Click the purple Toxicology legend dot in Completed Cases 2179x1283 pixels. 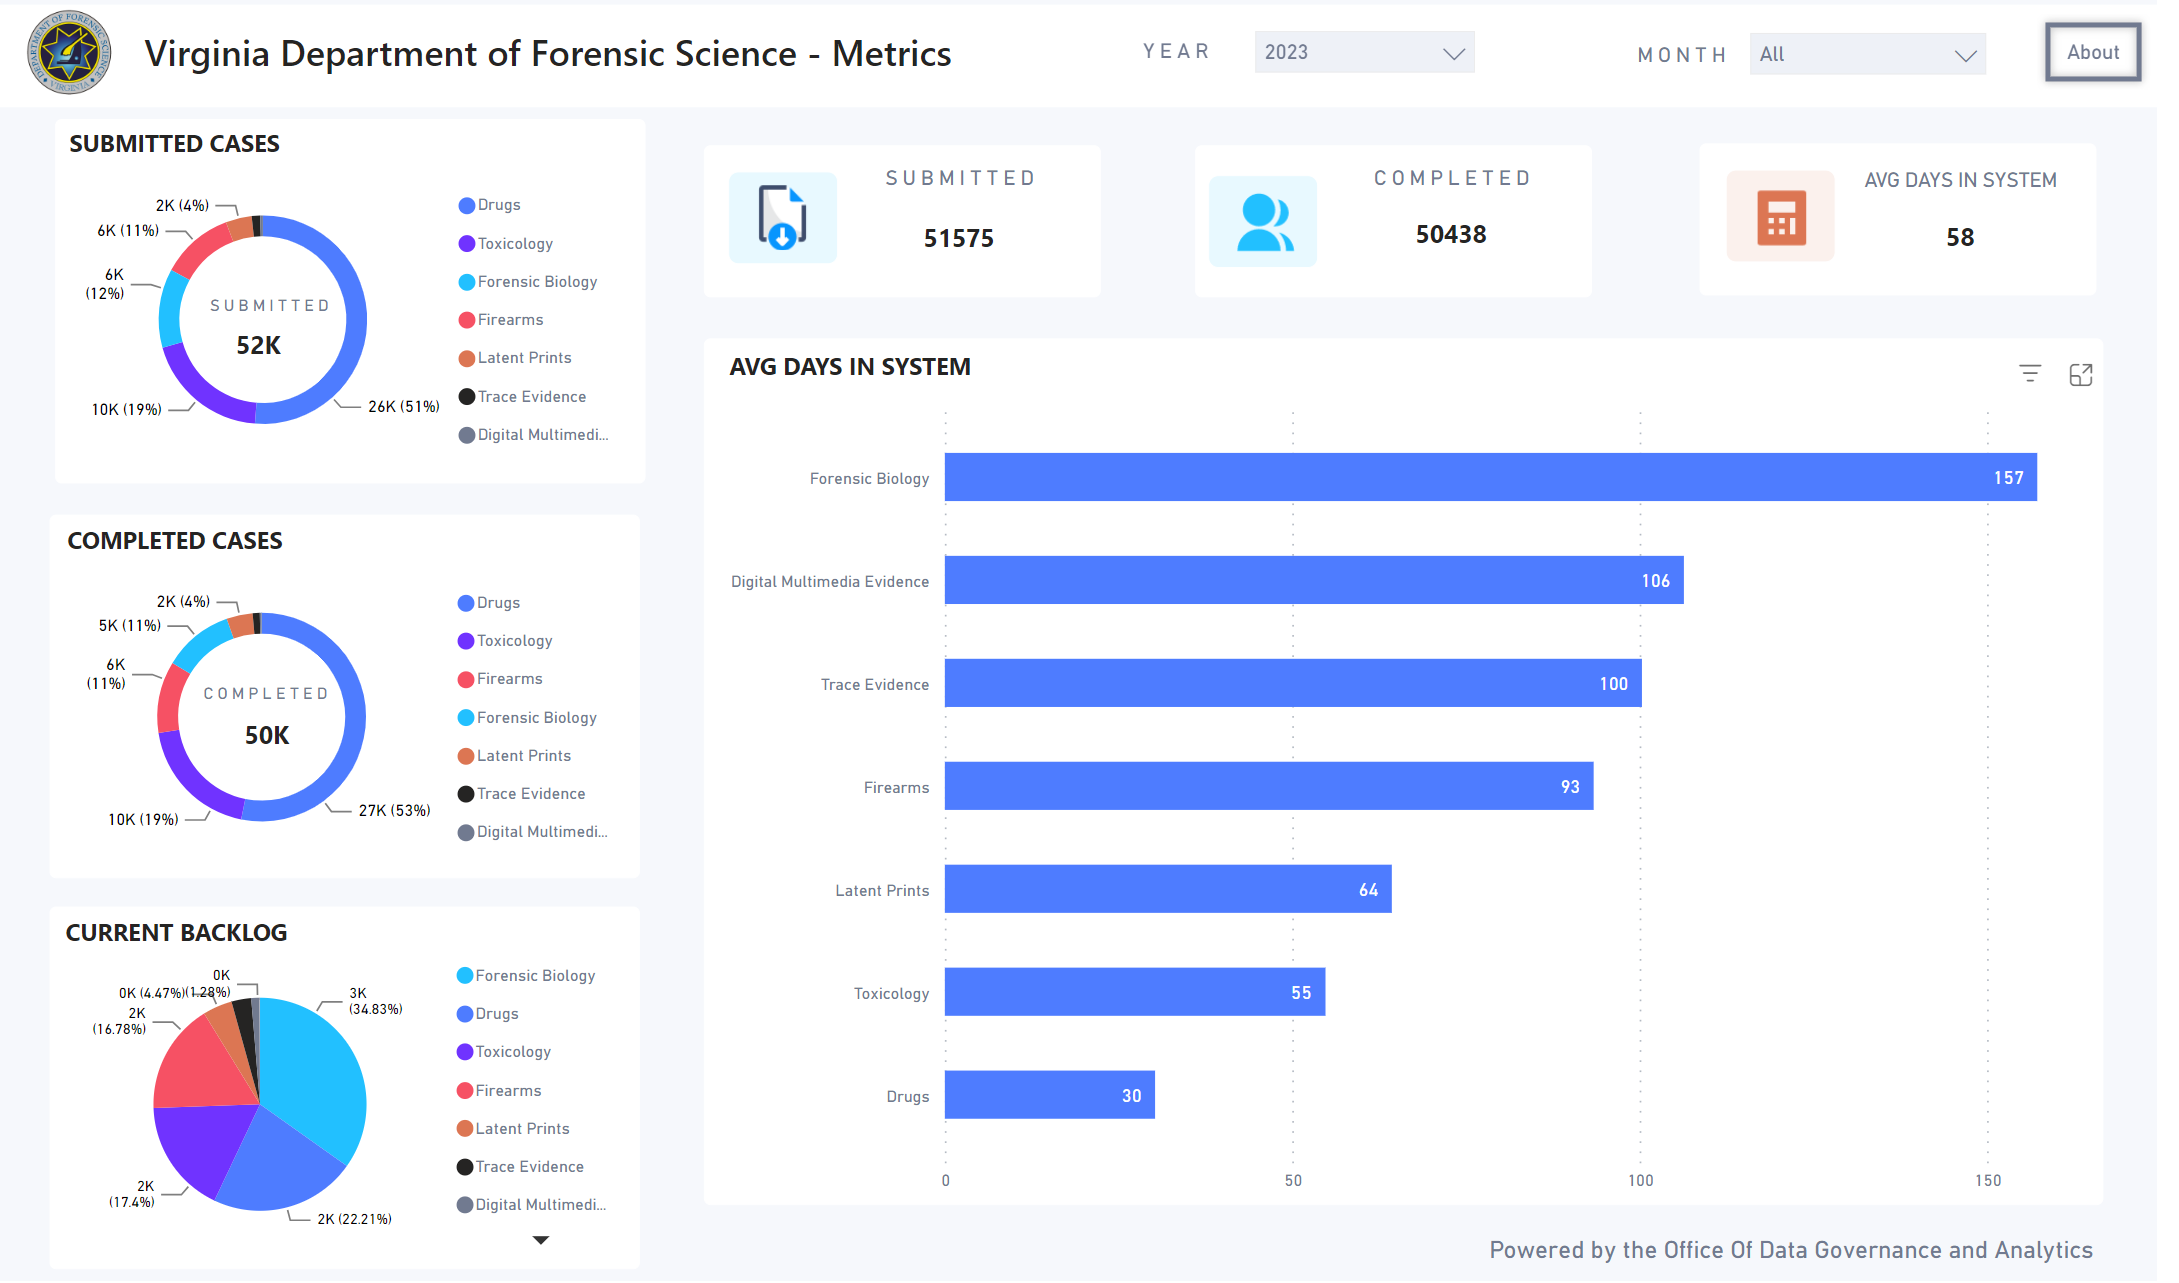(x=464, y=640)
